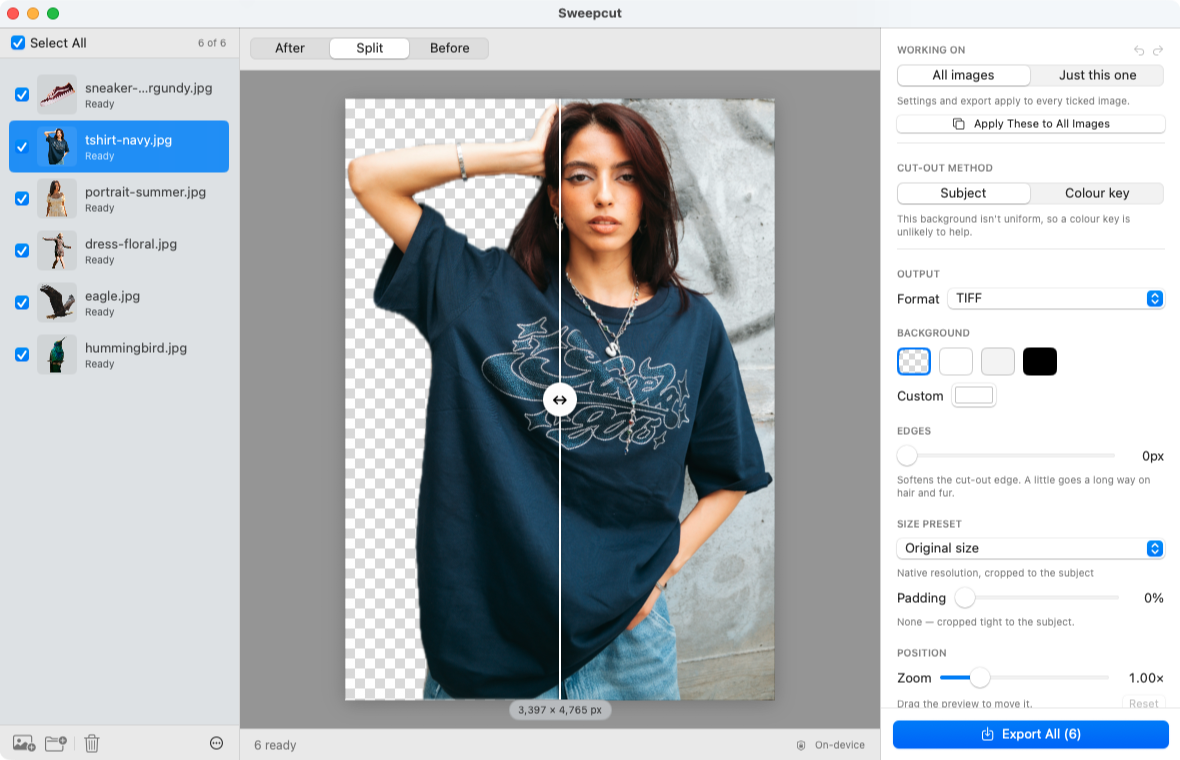Image resolution: width=1180 pixels, height=760 pixels.
Task: Select hummingbird.jpg thumbnail
Action: click(57, 354)
